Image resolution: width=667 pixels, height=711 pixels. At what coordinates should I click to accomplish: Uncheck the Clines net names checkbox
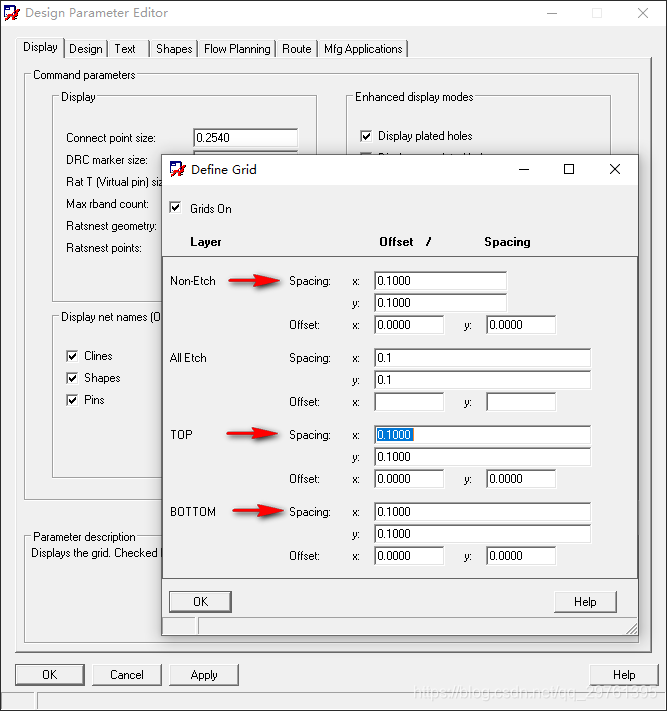point(72,356)
